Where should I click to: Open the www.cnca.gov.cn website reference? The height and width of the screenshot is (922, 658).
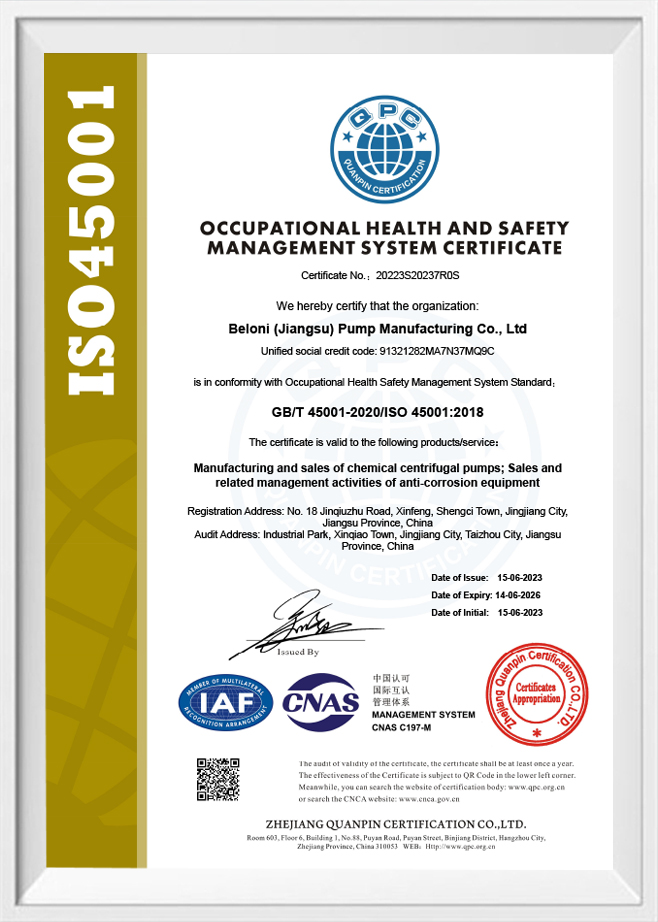click(429, 799)
